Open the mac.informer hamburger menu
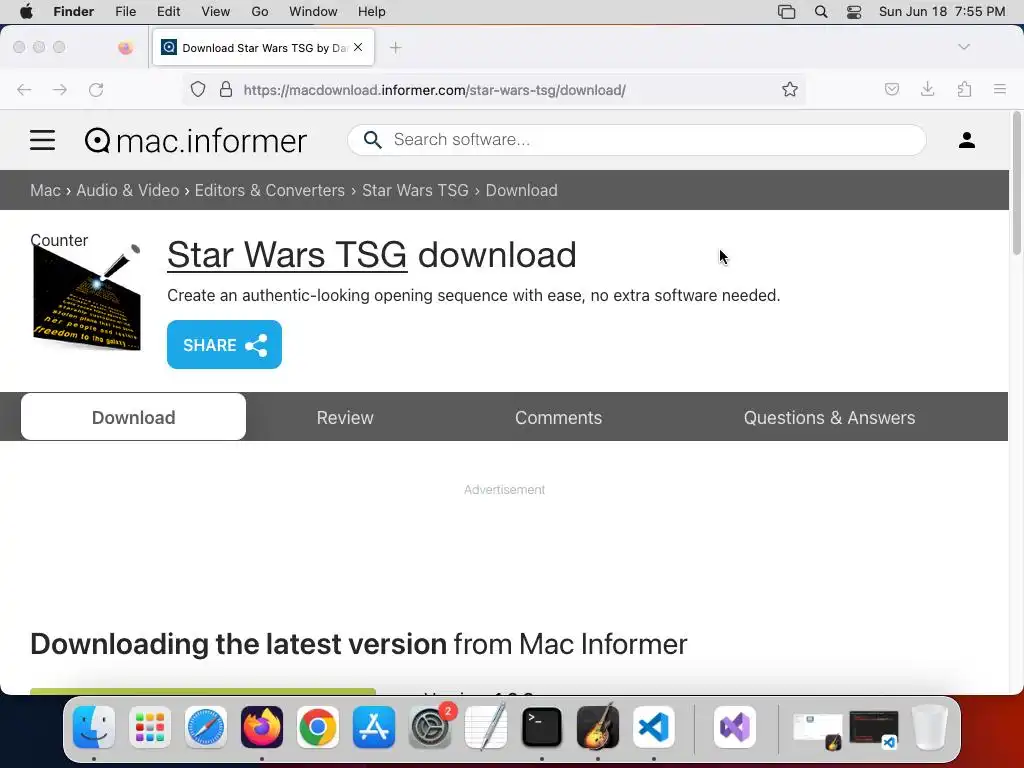This screenshot has height=768, width=1024. pos(42,140)
